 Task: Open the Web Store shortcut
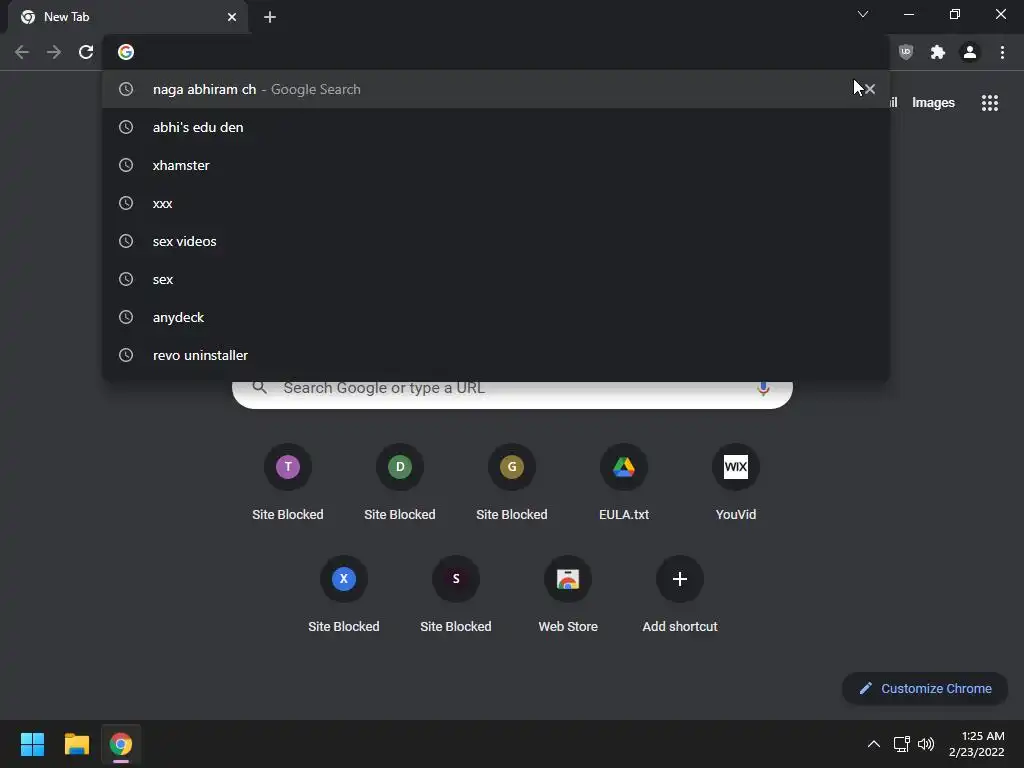568,594
